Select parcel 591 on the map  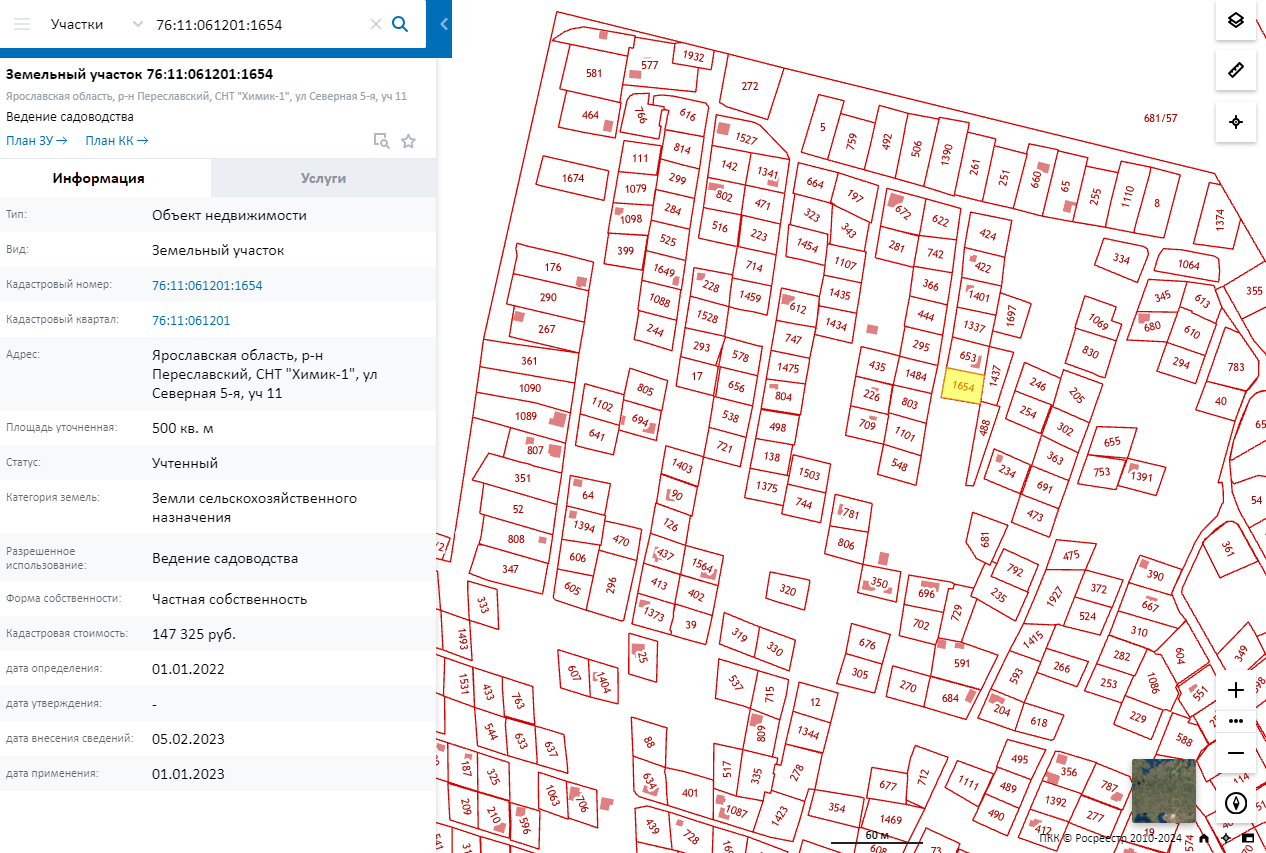pyautogui.click(x=962, y=663)
